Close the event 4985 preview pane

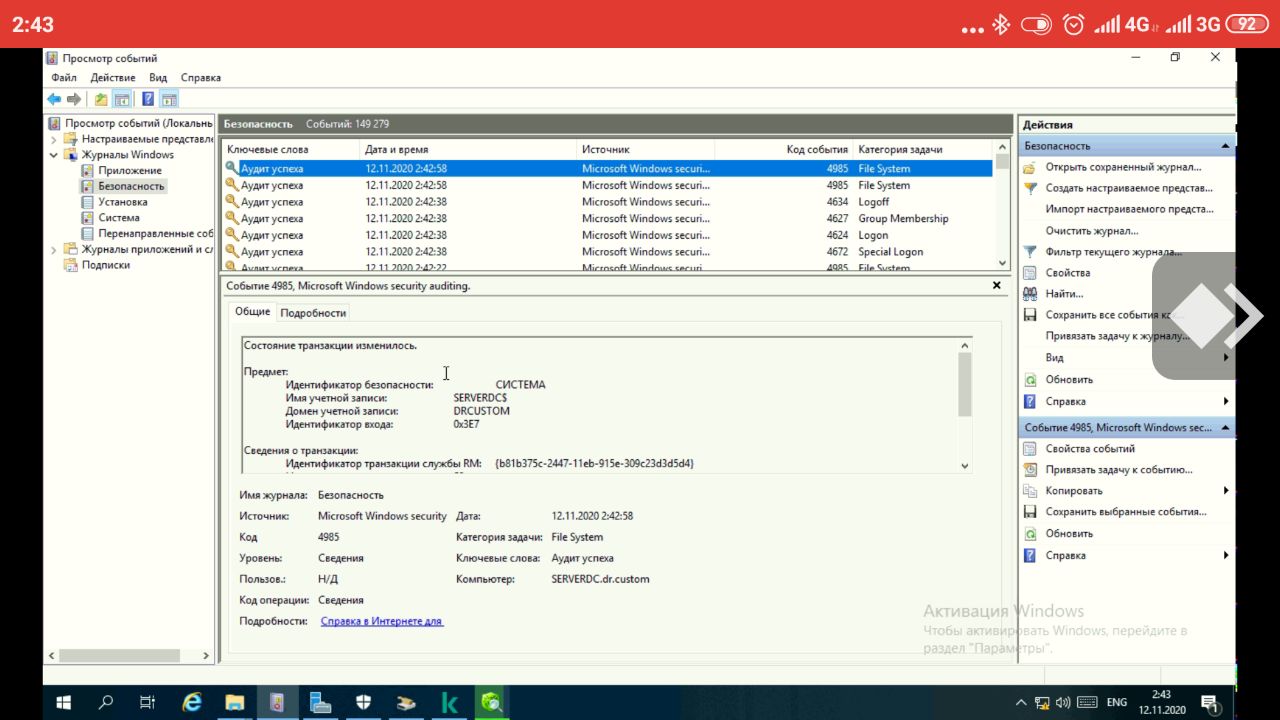996,285
